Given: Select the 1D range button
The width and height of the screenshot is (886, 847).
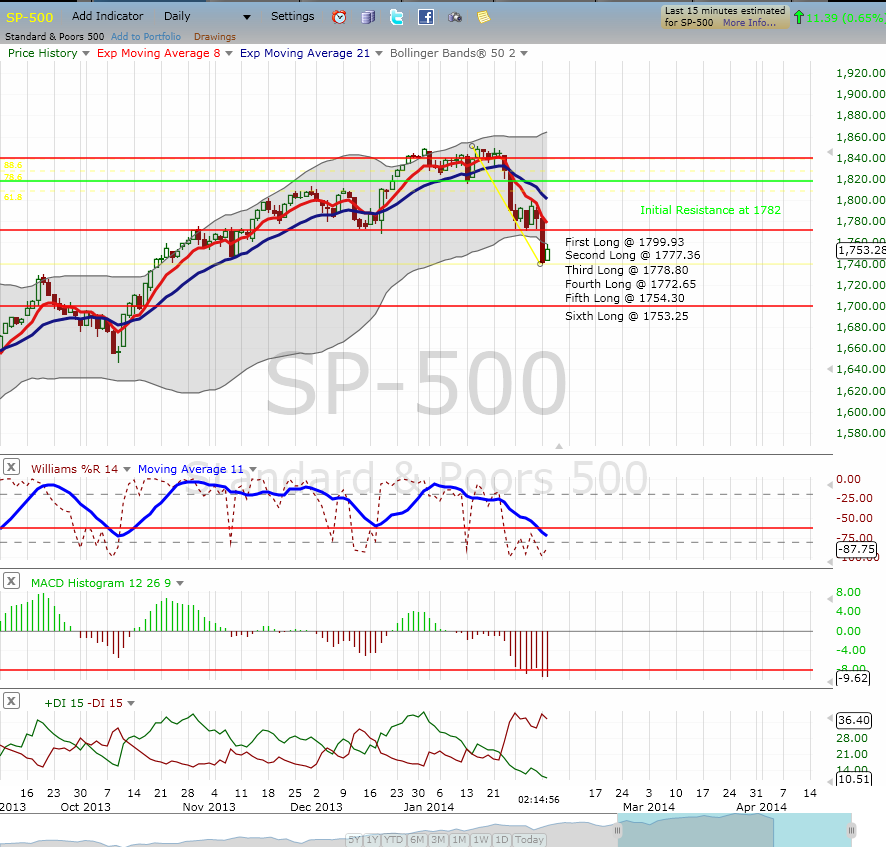Looking at the screenshot, I should 502,840.
